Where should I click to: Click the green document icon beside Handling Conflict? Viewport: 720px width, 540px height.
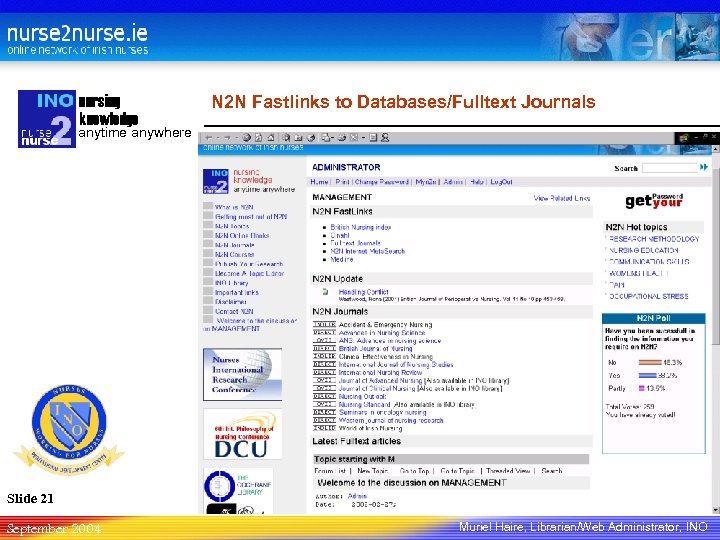click(x=326, y=292)
